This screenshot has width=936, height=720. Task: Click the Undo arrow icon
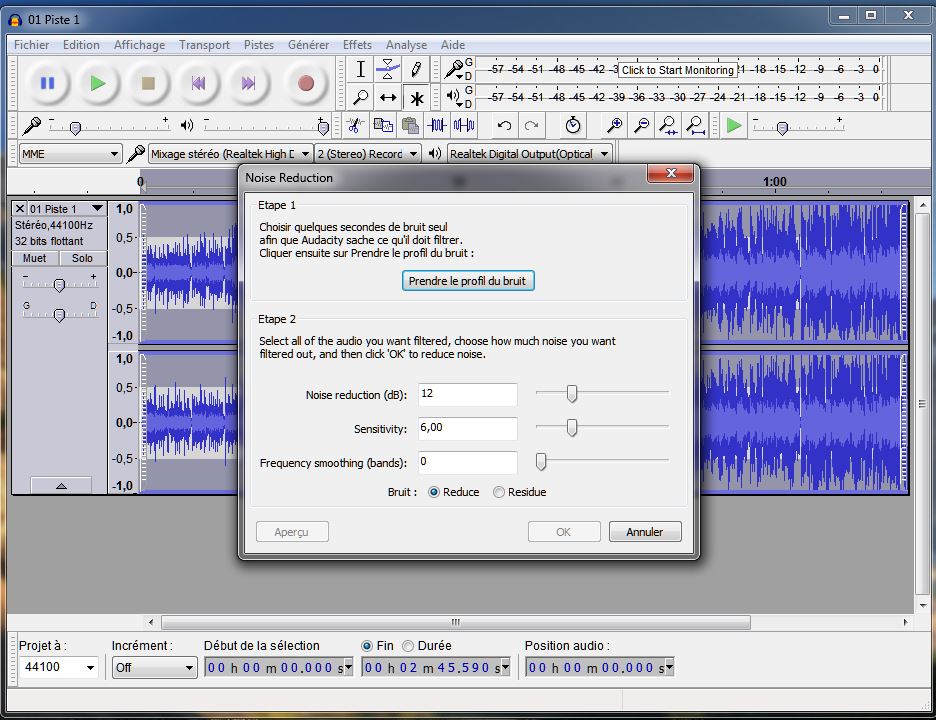pyautogui.click(x=504, y=125)
